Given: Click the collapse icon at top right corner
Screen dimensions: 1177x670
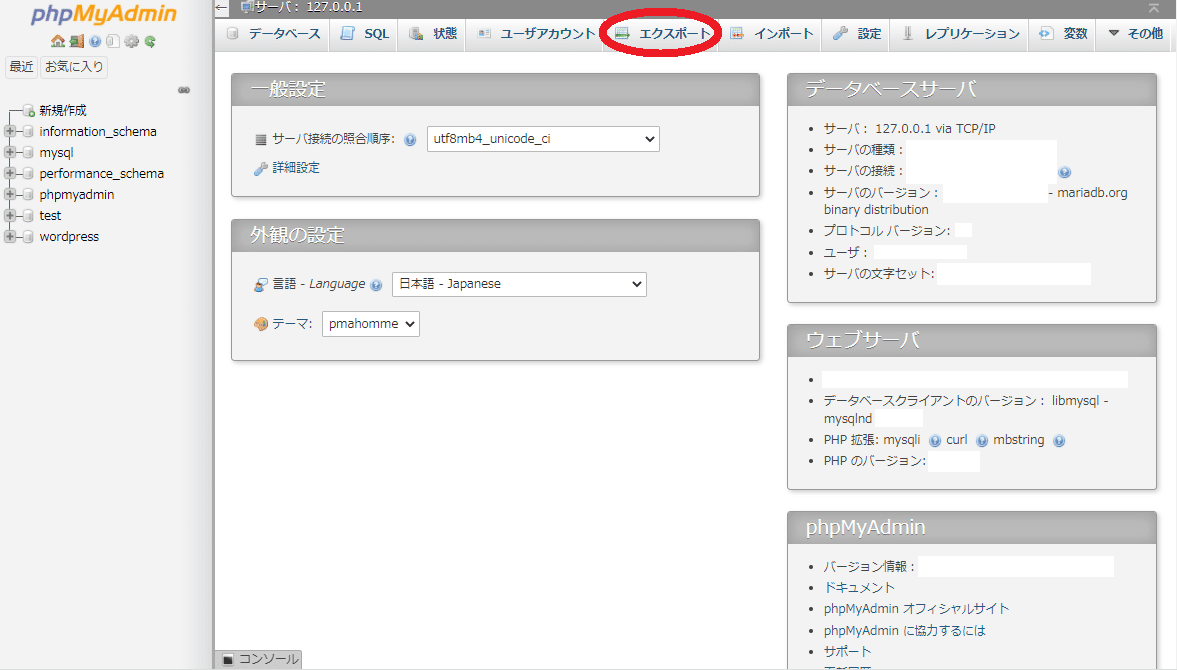Looking at the screenshot, I should (x=1154, y=8).
